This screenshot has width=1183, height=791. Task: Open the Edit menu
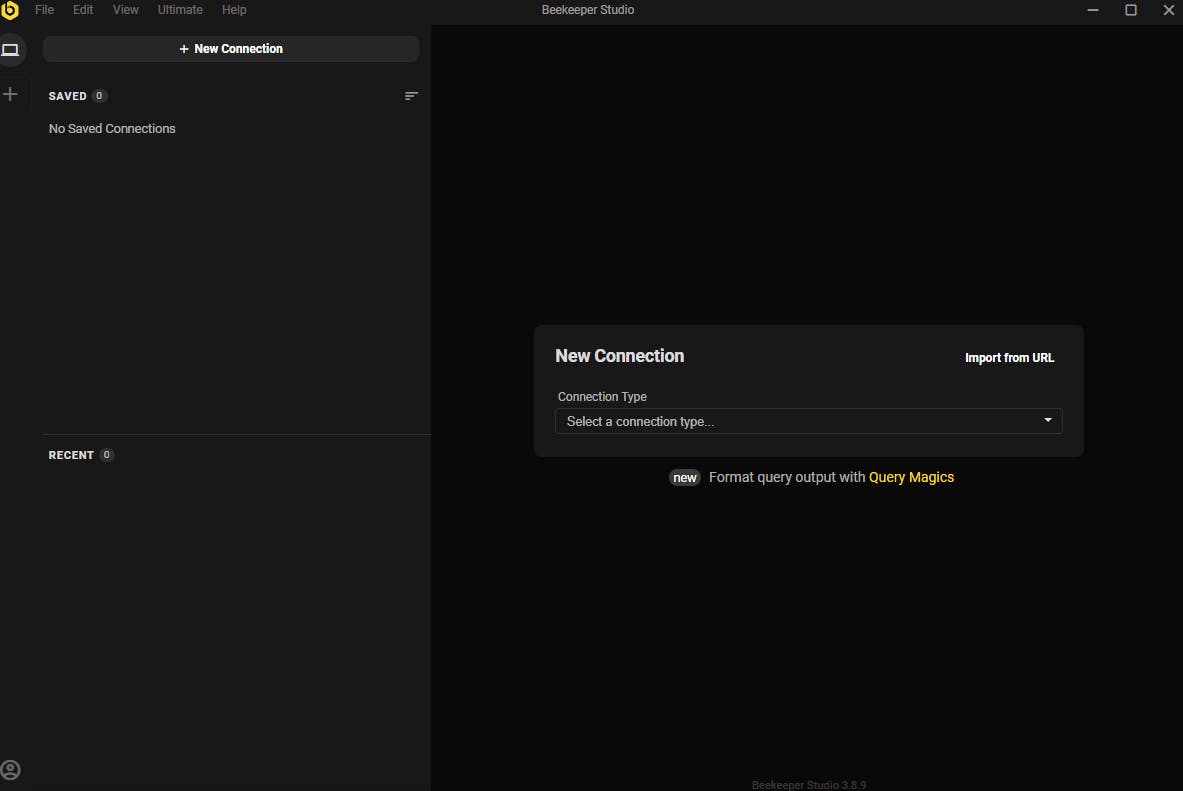(x=83, y=10)
